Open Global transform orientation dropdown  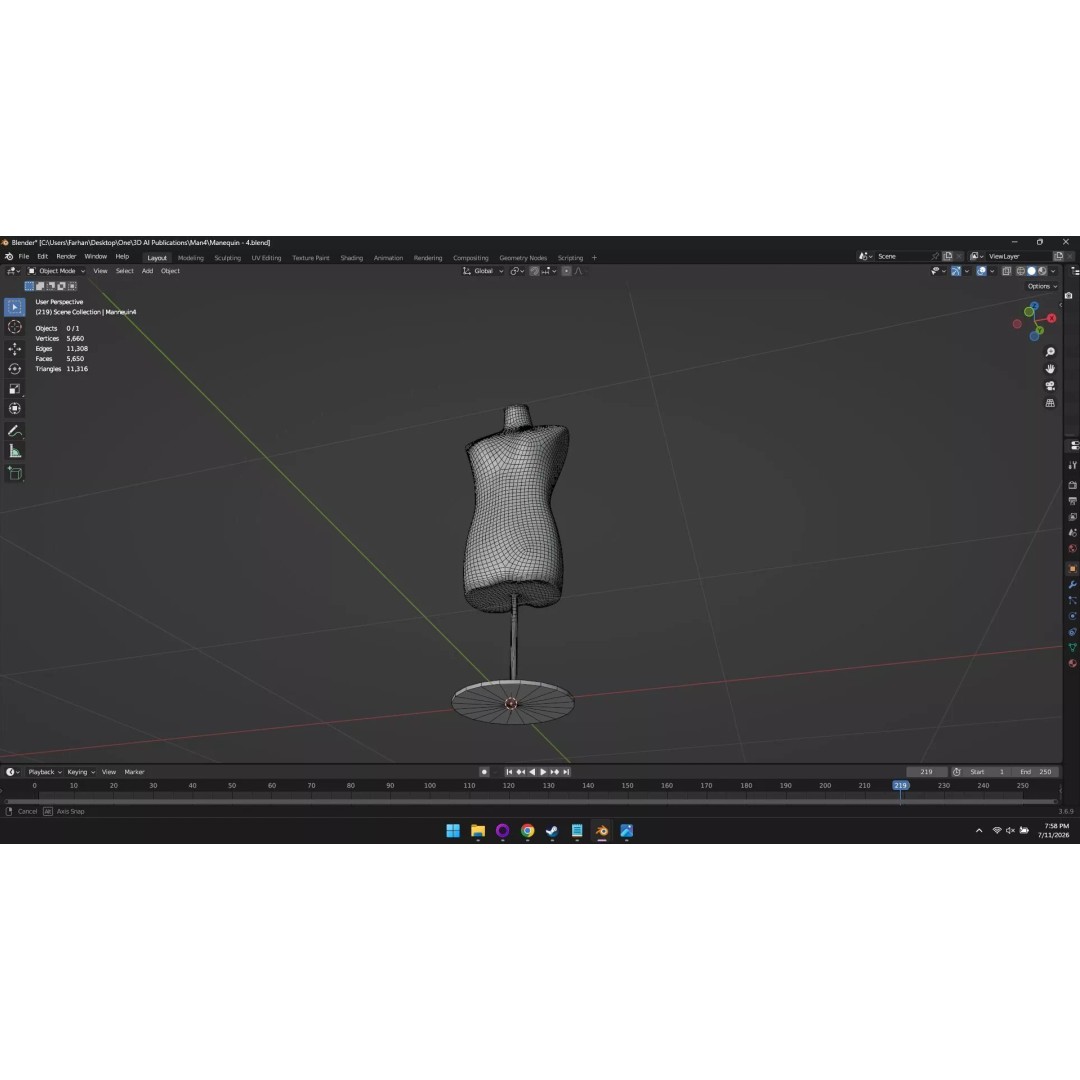[483, 271]
